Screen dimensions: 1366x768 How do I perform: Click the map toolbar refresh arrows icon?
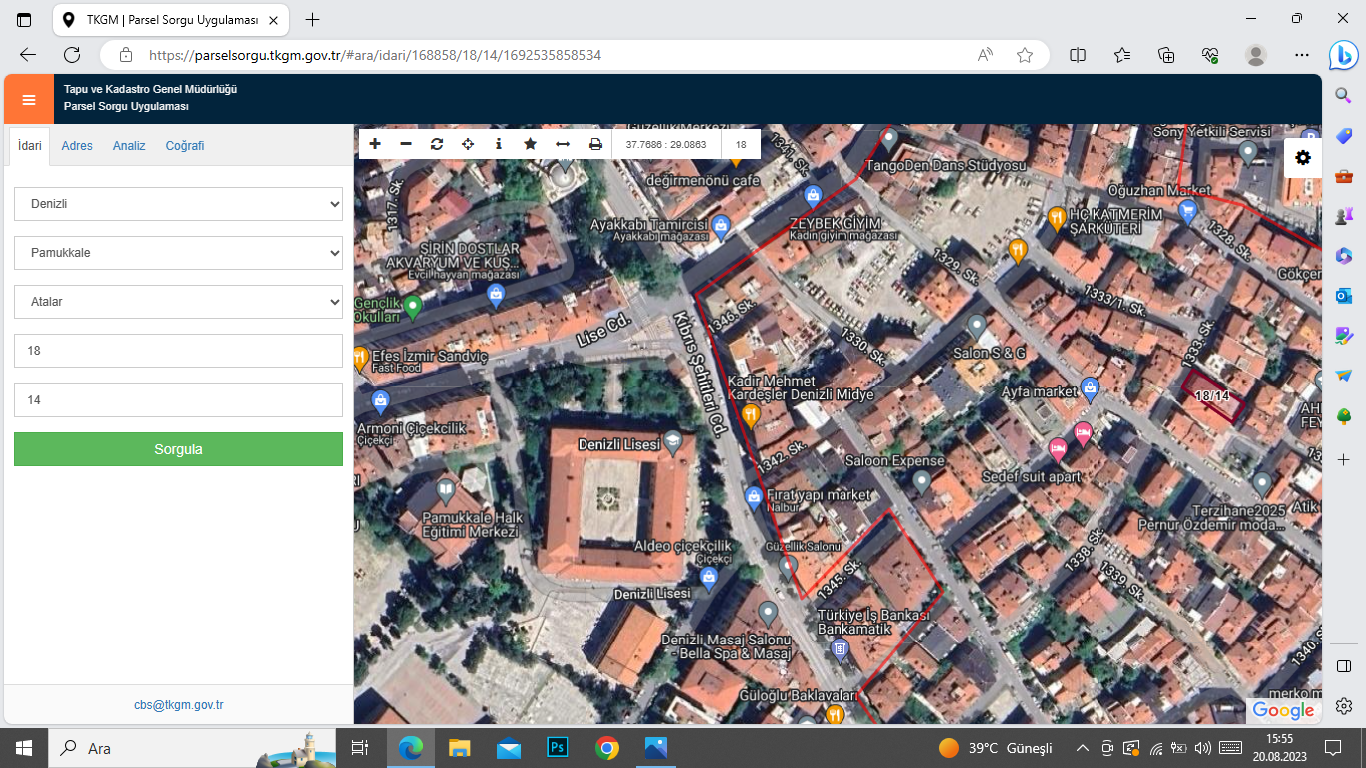pos(437,144)
